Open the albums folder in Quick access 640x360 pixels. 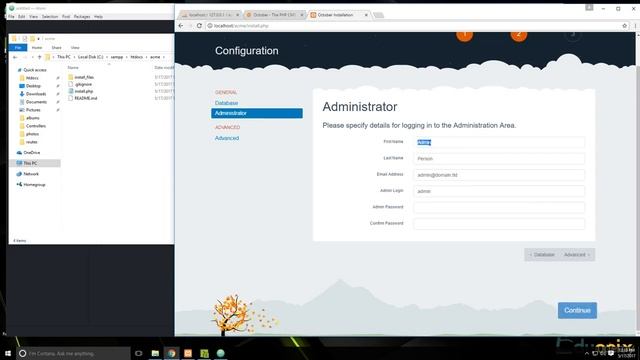click(33, 118)
